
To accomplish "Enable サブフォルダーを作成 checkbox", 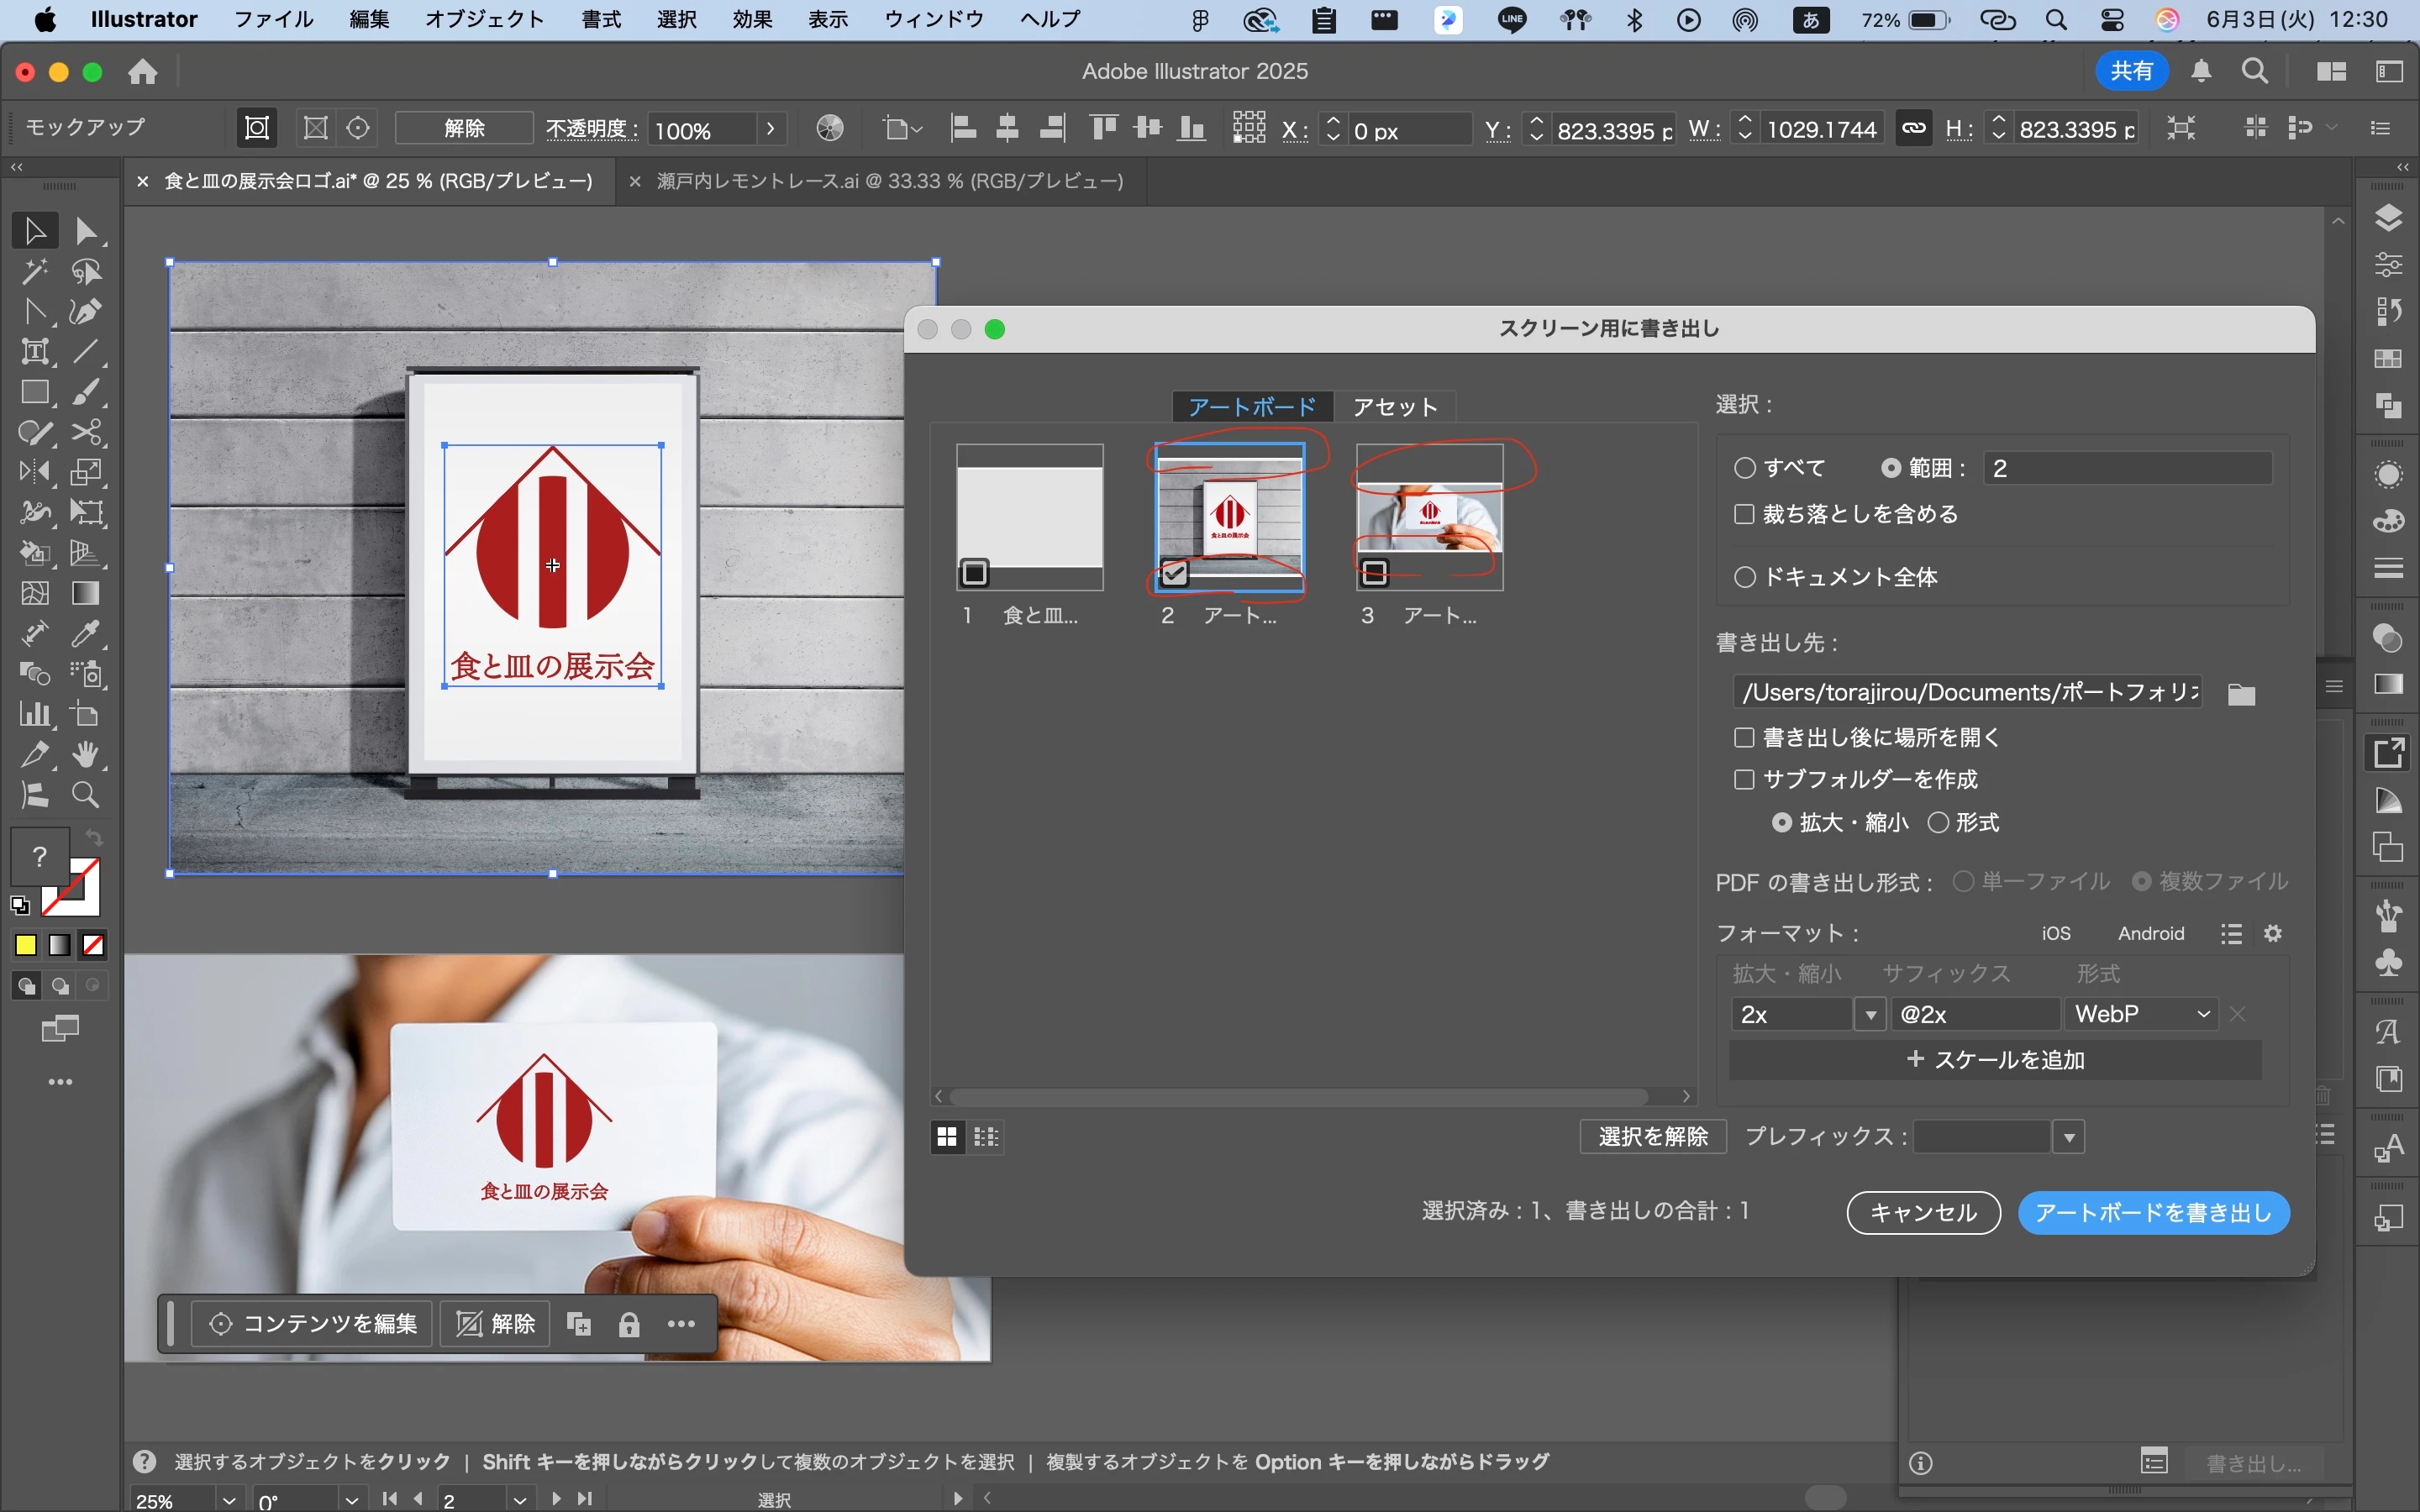I will coord(1745,779).
